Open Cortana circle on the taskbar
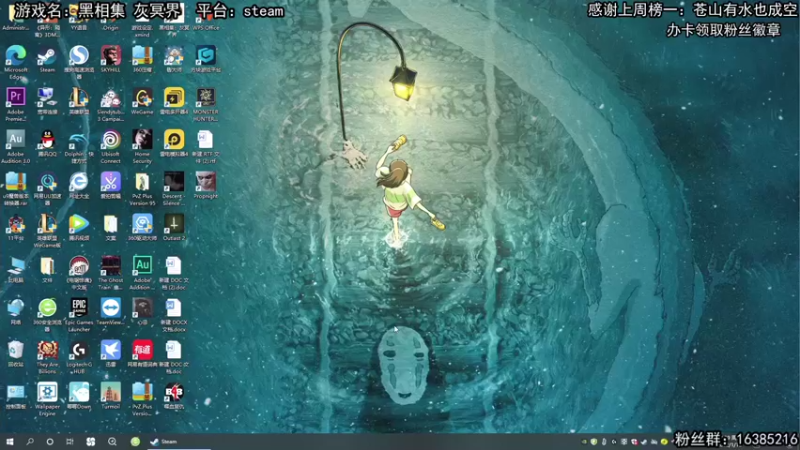Screen dimensions: 800x450 point(49,441)
